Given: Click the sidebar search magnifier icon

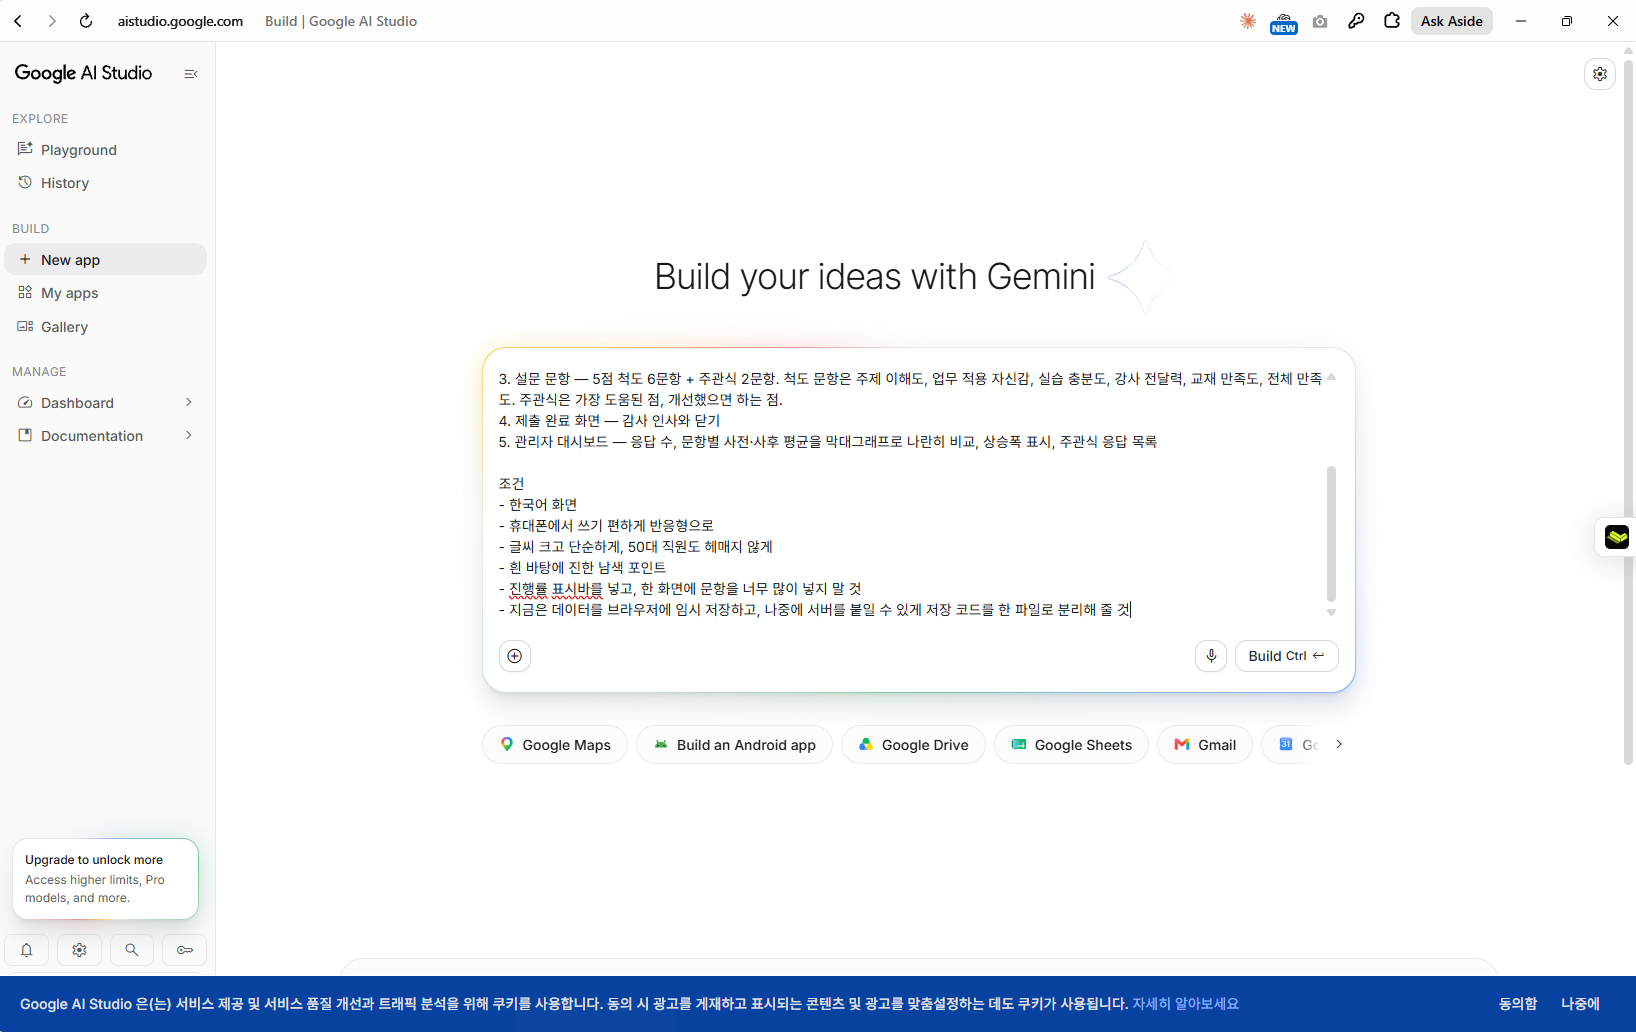Looking at the screenshot, I should (x=132, y=950).
